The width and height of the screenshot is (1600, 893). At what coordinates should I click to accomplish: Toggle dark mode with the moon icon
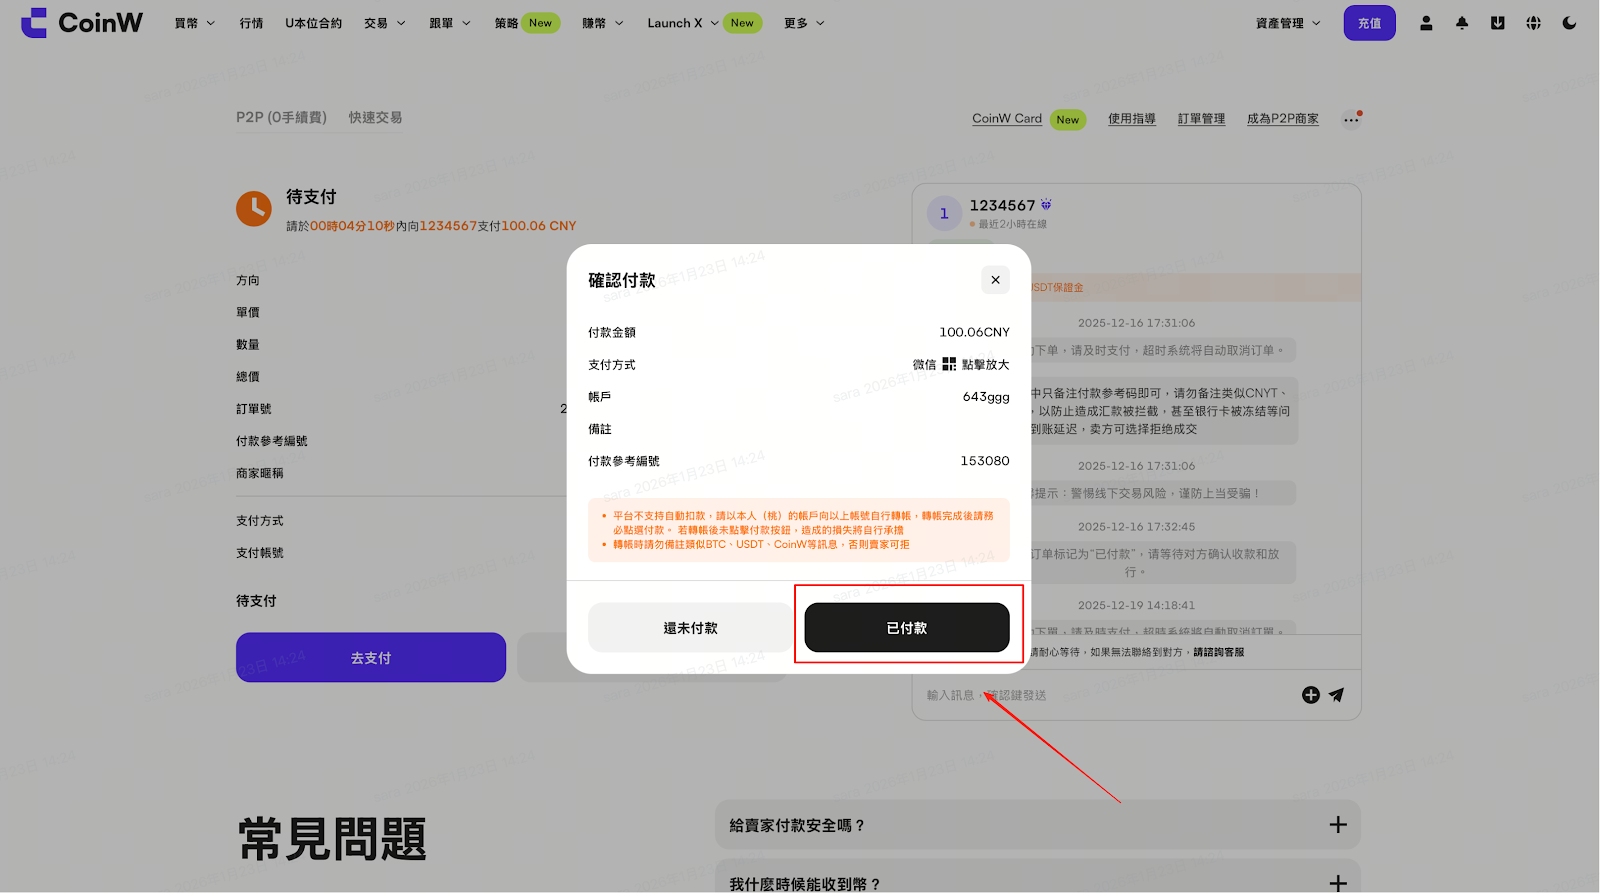coord(1569,23)
